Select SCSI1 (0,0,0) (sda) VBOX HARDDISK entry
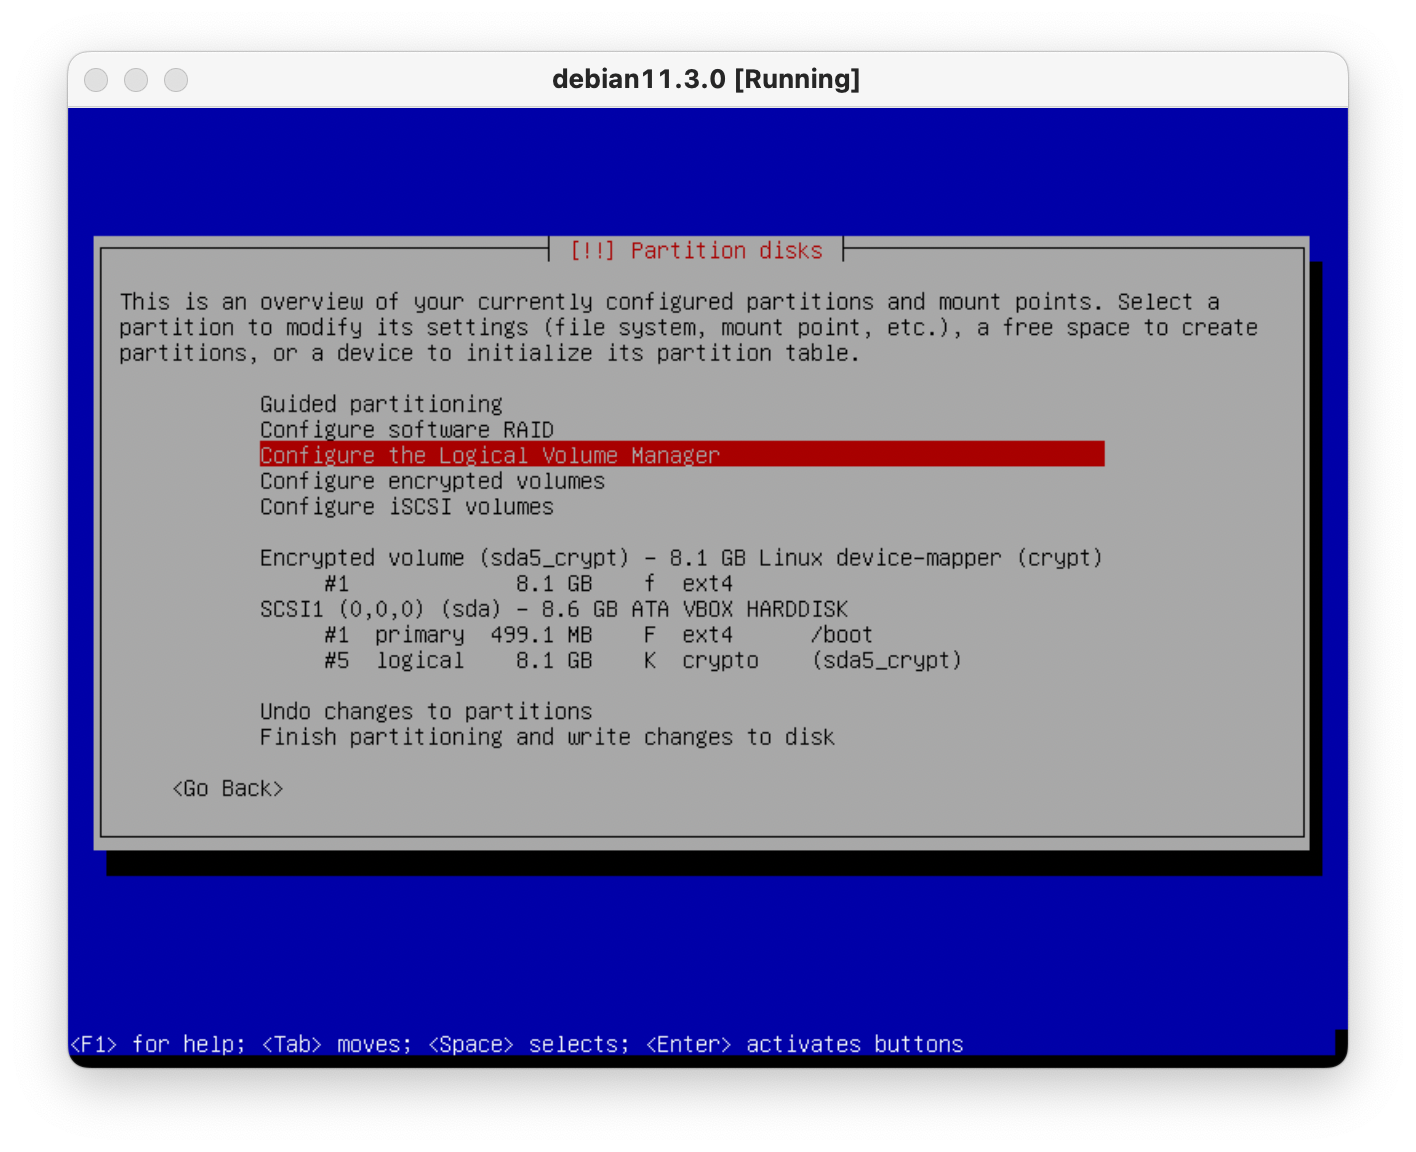The width and height of the screenshot is (1416, 1152). [553, 609]
